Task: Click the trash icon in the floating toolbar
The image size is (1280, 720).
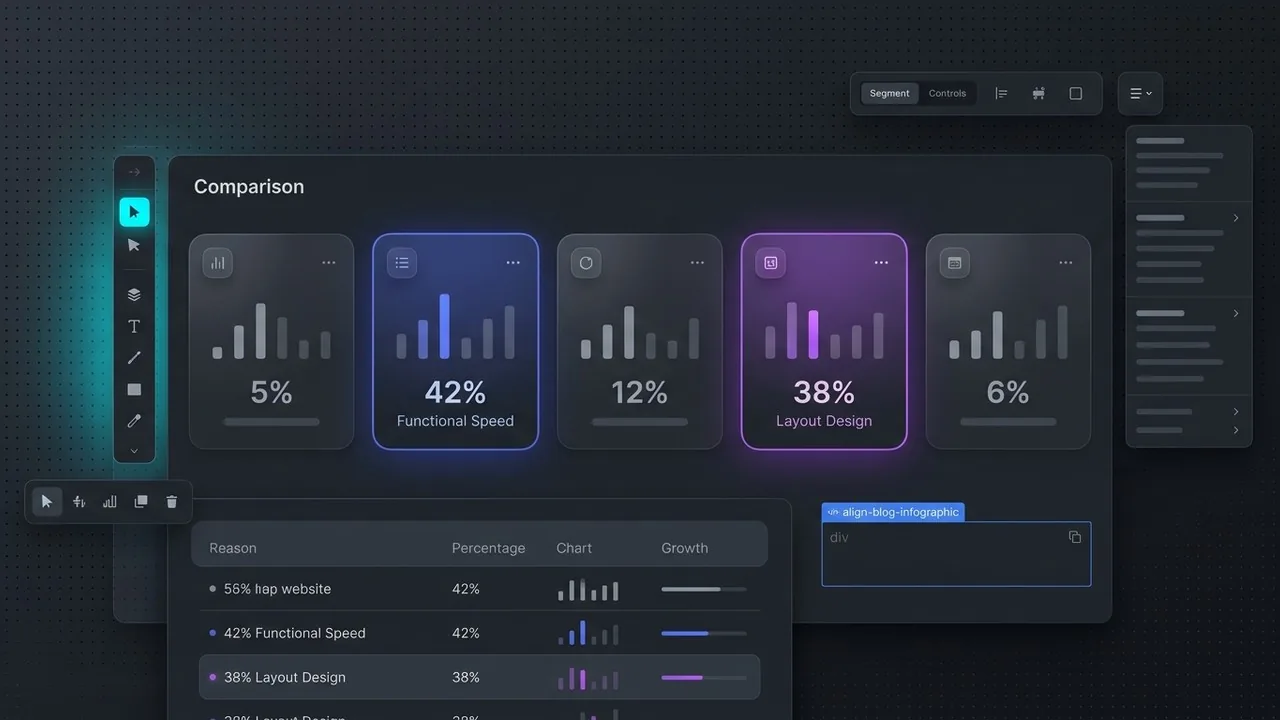Action: [171, 501]
